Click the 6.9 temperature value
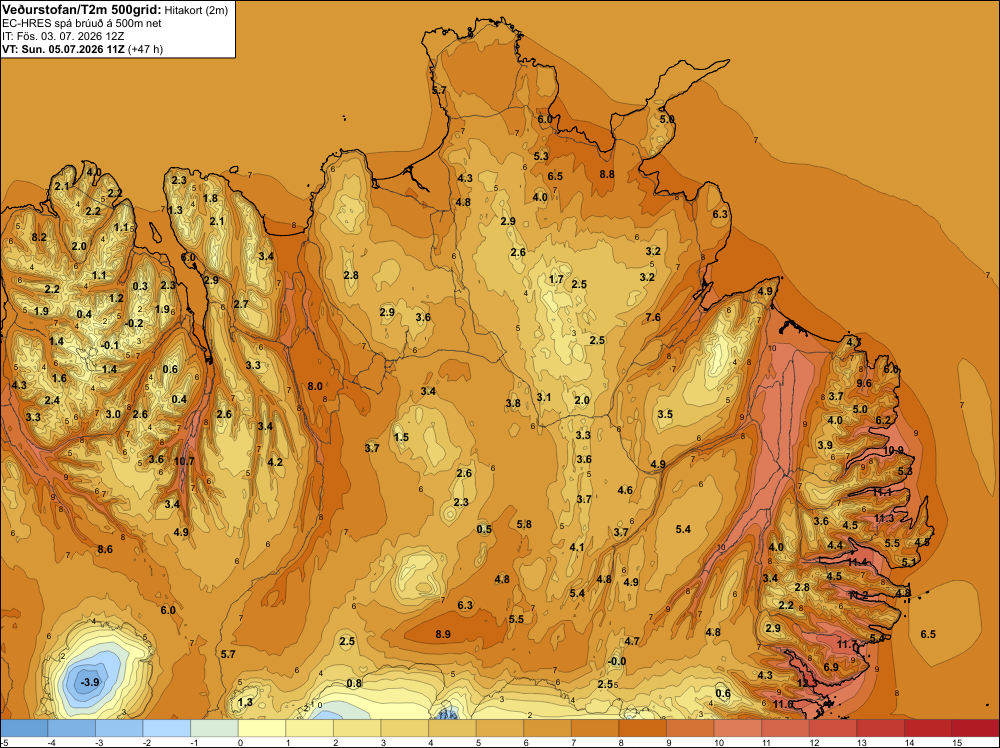The height and width of the screenshot is (748, 1000). coord(831,667)
